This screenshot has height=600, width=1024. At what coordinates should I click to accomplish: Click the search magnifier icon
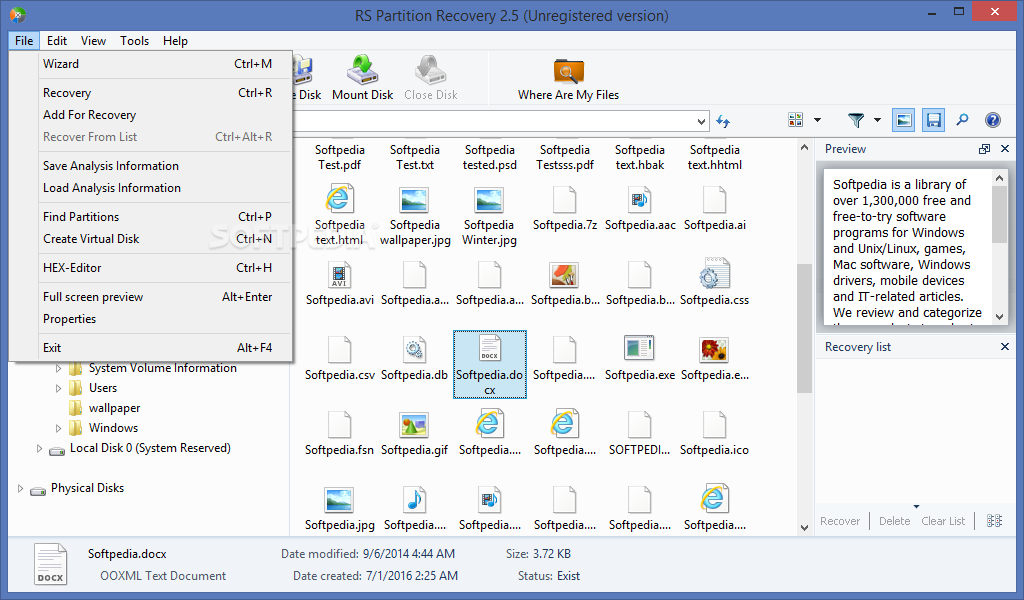point(963,119)
